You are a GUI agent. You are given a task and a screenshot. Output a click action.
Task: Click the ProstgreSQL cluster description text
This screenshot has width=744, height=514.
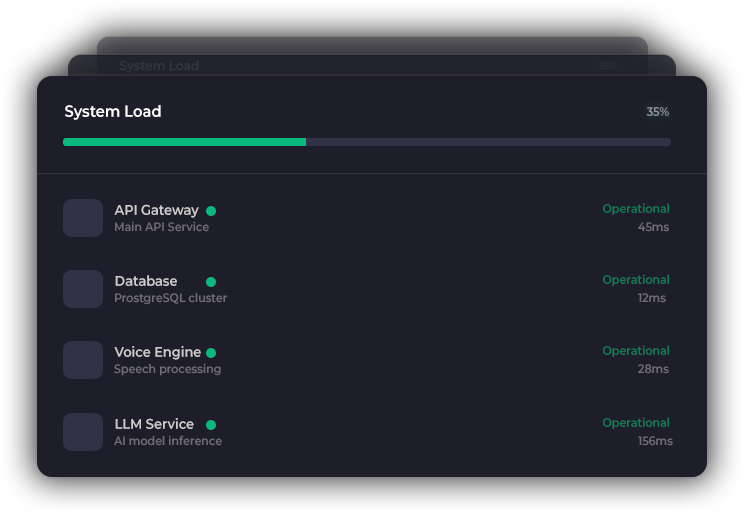pyautogui.click(x=170, y=298)
